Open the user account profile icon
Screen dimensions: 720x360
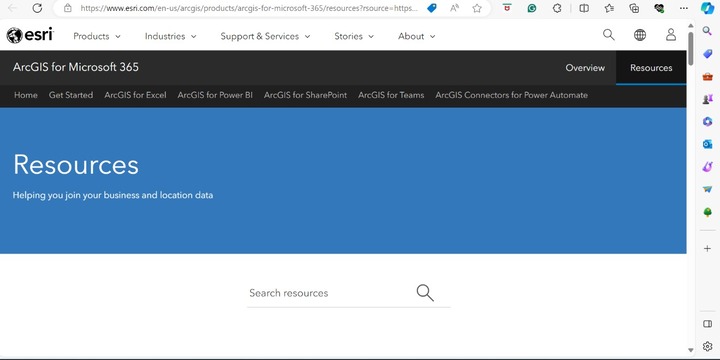pyautogui.click(x=671, y=35)
